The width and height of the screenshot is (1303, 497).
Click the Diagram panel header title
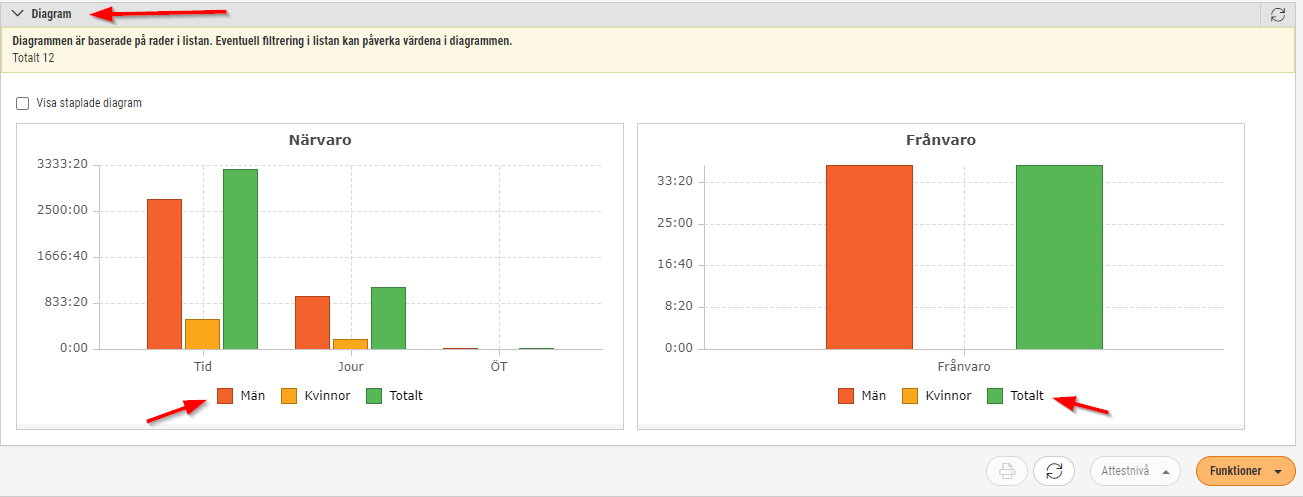click(x=51, y=14)
